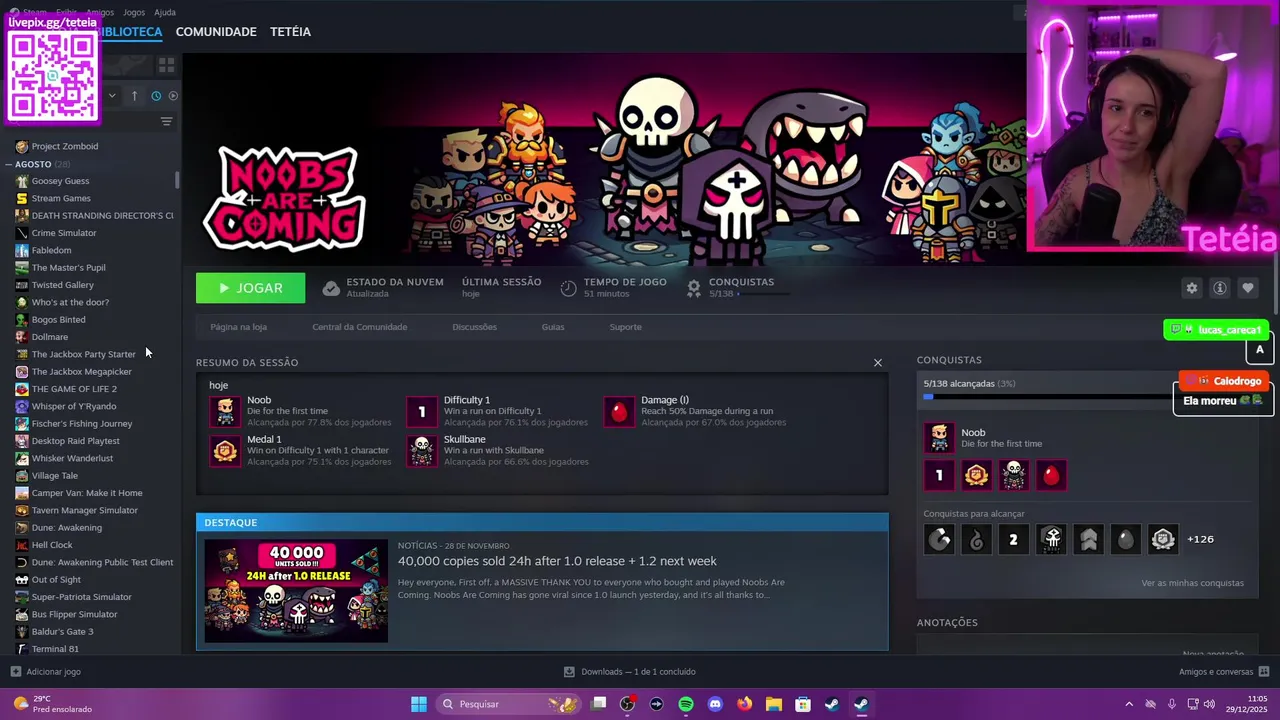Open the TETÉIA profile tab

click(x=290, y=32)
